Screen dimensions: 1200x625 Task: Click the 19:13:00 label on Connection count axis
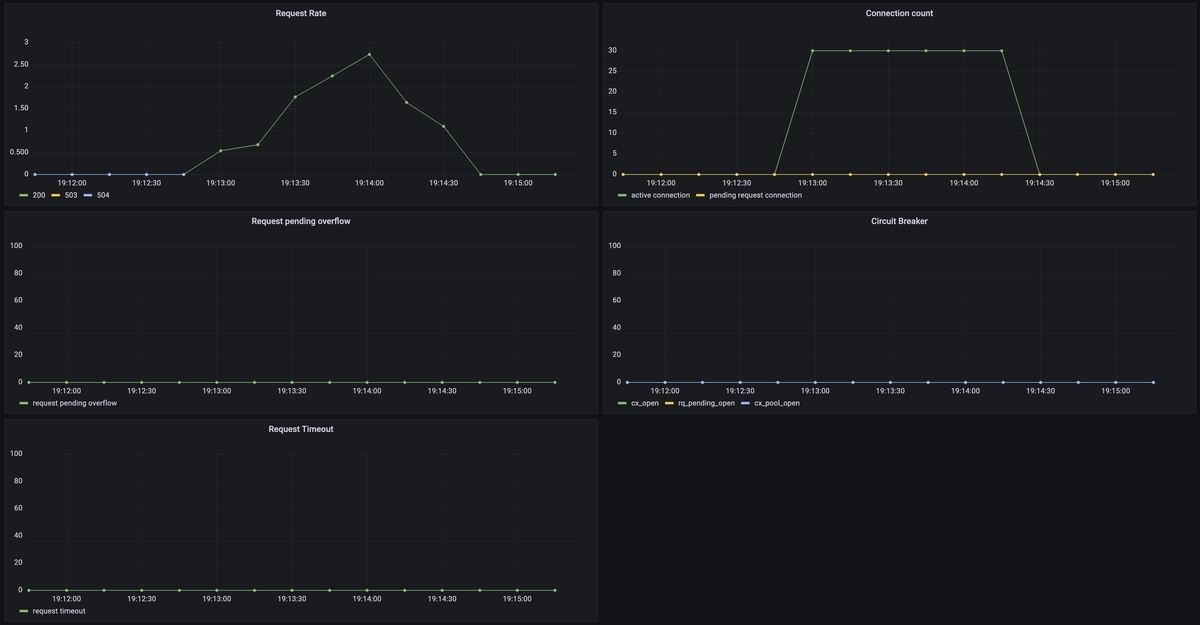pyautogui.click(x=812, y=183)
